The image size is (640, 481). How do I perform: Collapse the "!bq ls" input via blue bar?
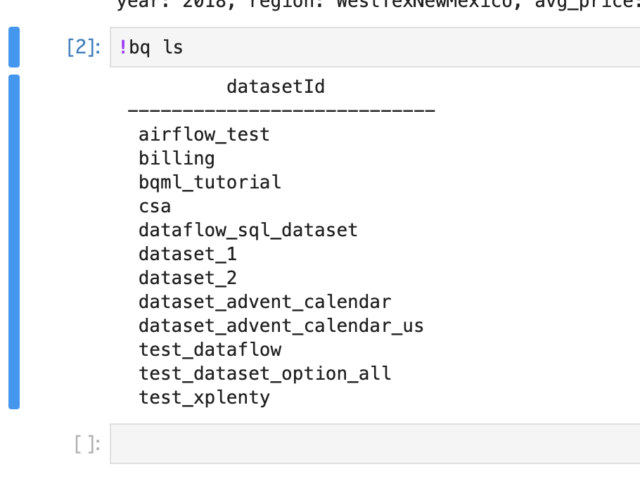14,47
